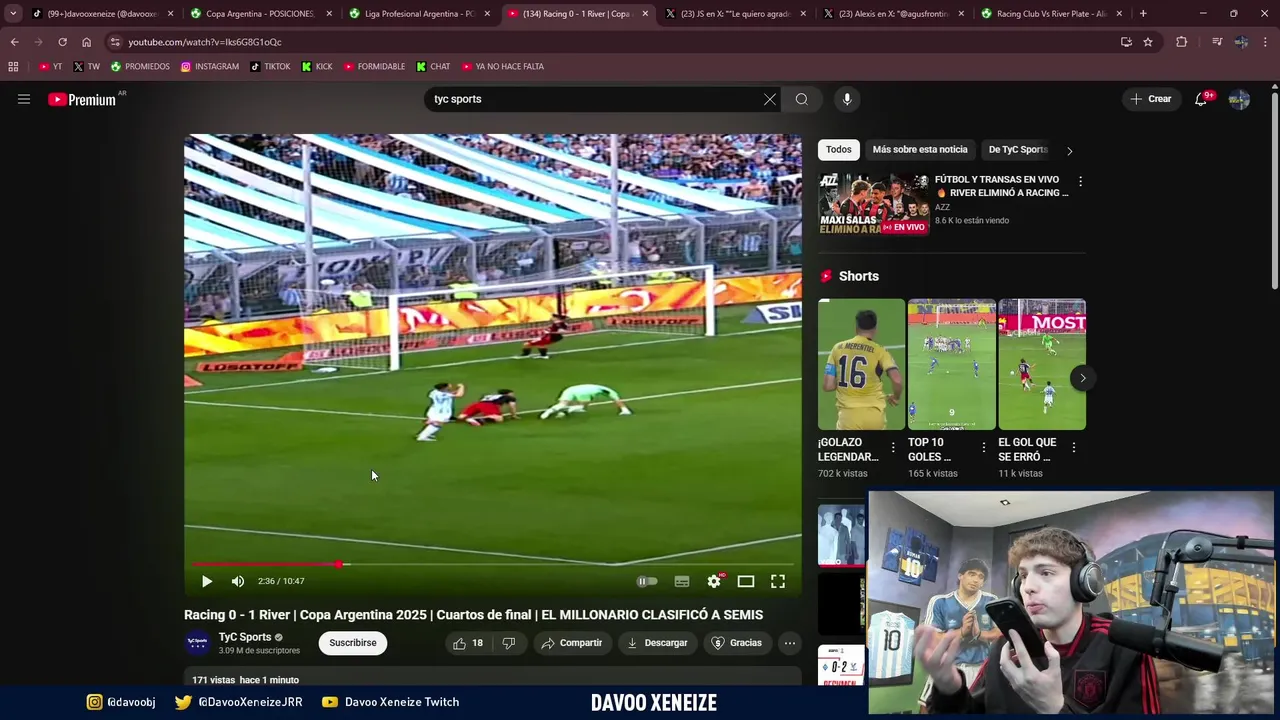Open the browser extensions menu
This screenshot has width=1280, height=720.
tap(1181, 42)
